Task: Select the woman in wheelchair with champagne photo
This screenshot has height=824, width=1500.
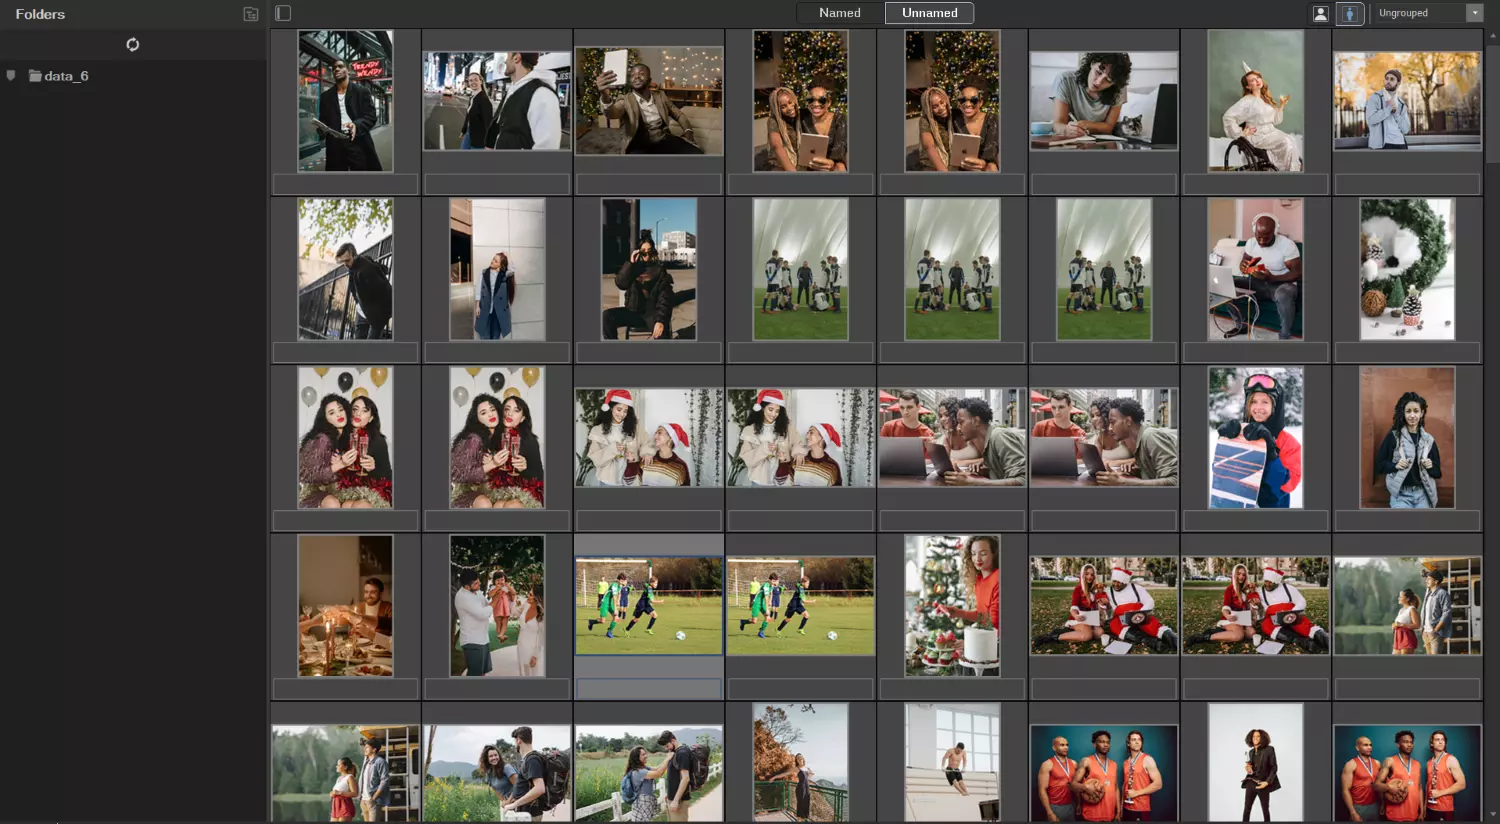Action: point(1255,101)
